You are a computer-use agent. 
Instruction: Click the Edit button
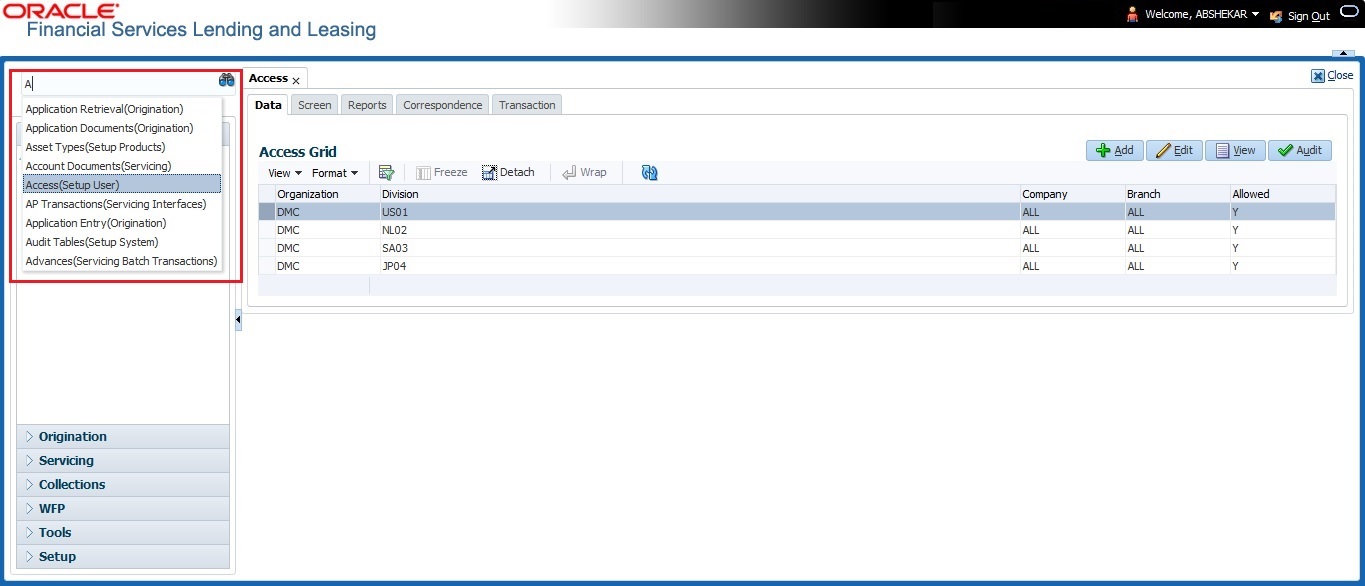tap(1174, 150)
